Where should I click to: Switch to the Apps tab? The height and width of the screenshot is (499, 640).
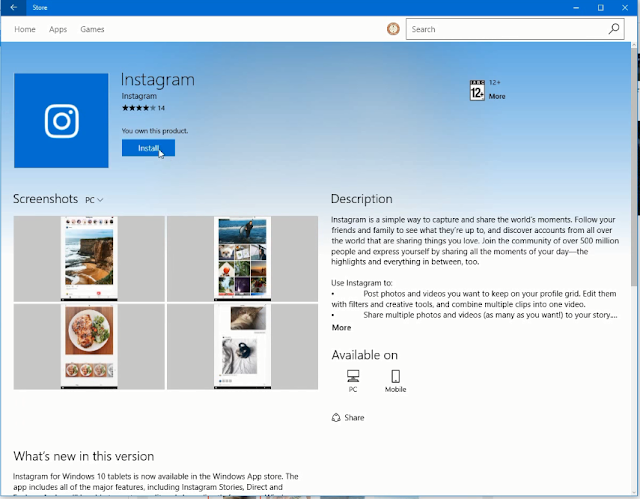[58, 29]
